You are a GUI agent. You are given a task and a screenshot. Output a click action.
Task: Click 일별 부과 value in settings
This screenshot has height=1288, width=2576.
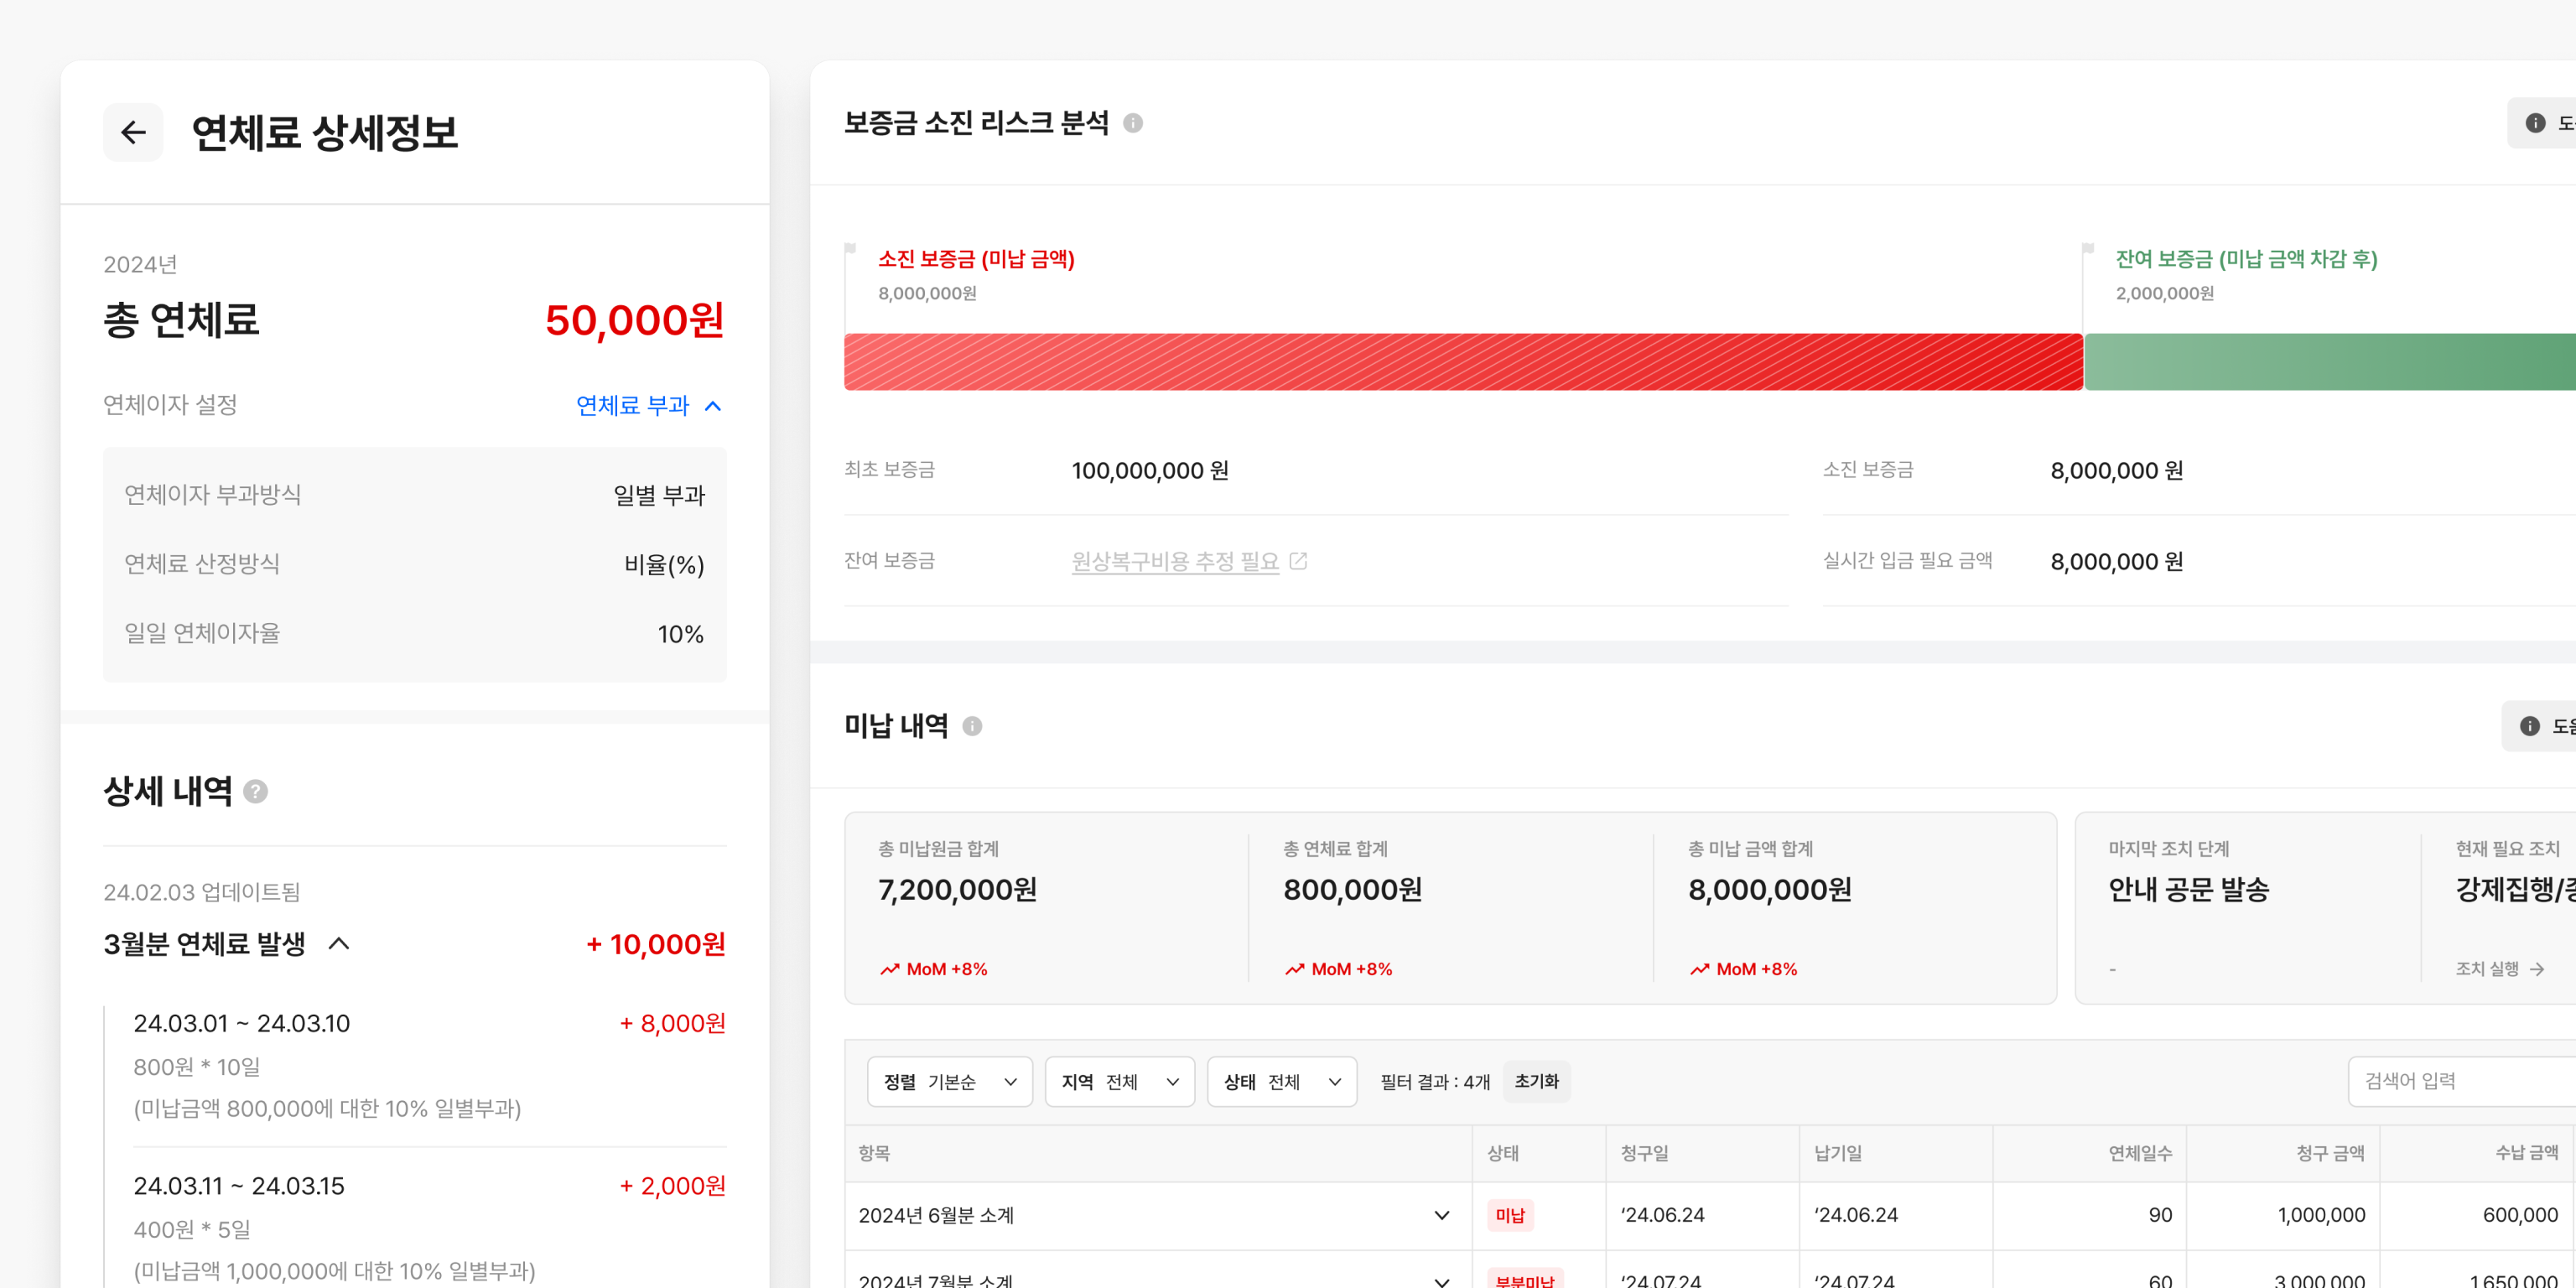(659, 495)
